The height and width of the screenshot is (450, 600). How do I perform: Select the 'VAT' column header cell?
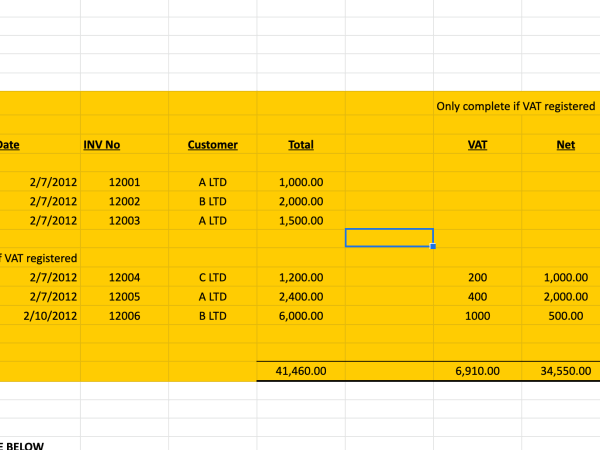point(477,144)
